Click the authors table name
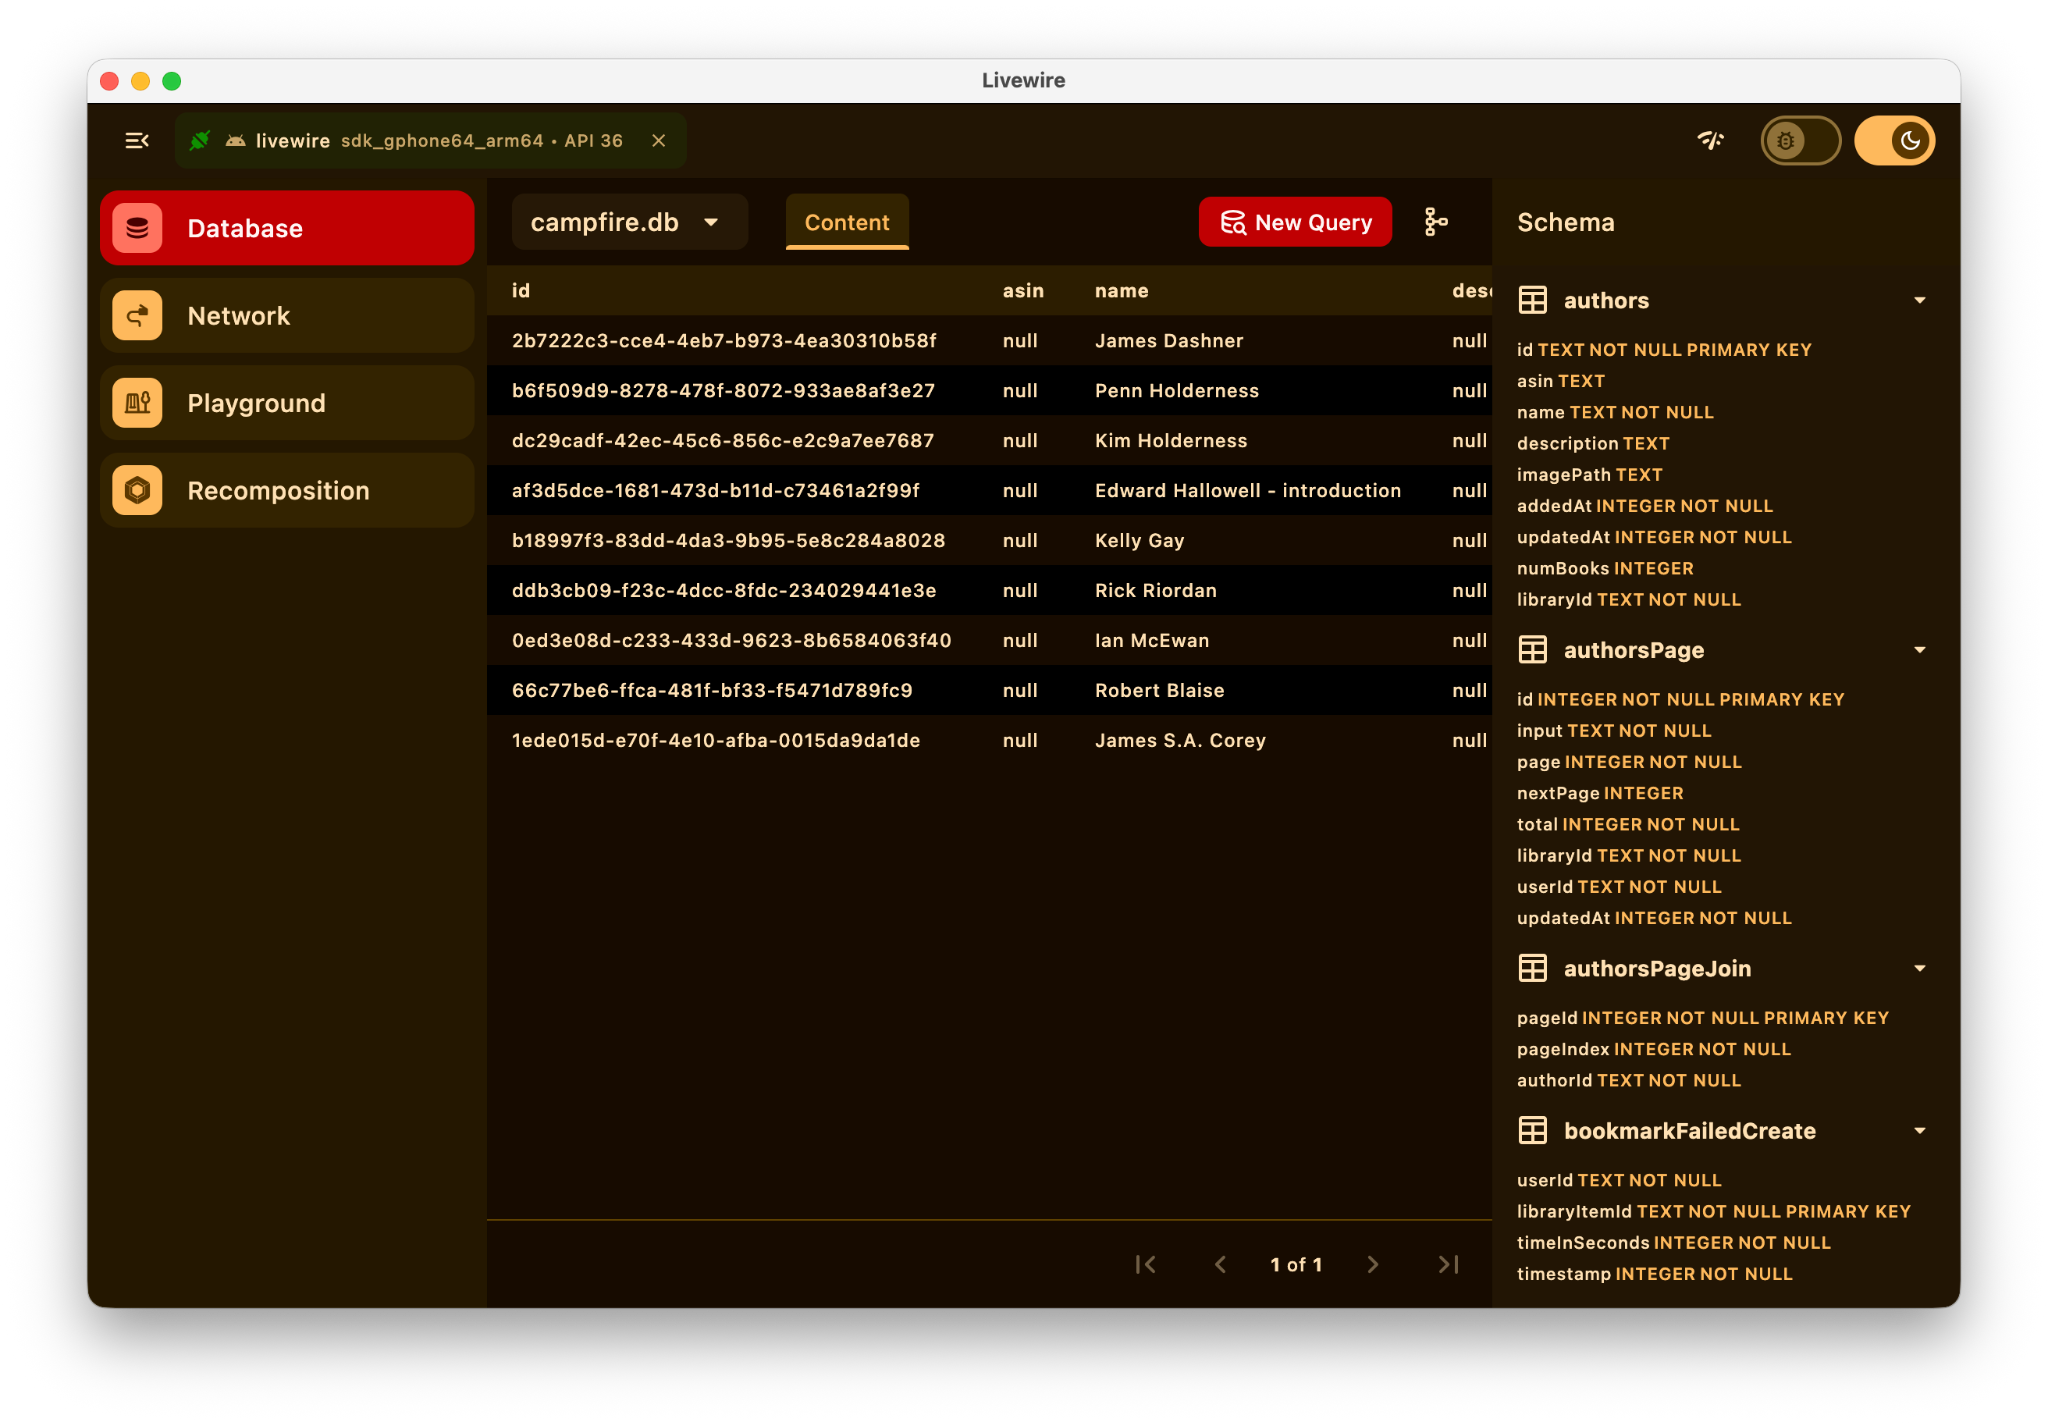Screen dimensions: 2048x1424 1606,300
